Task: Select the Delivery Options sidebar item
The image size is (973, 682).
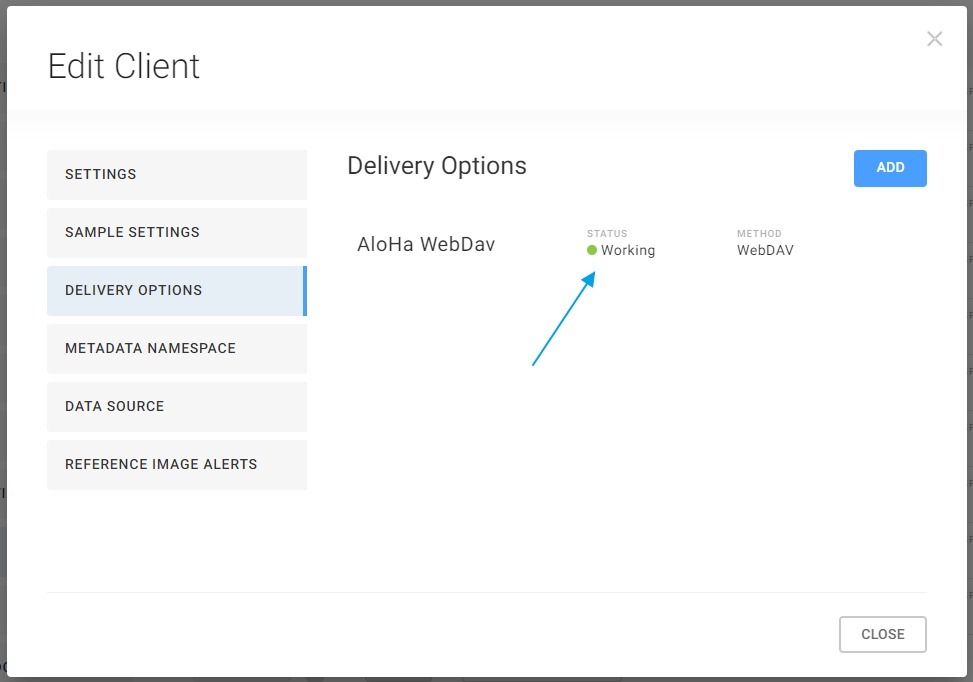Action: click(x=176, y=291)
